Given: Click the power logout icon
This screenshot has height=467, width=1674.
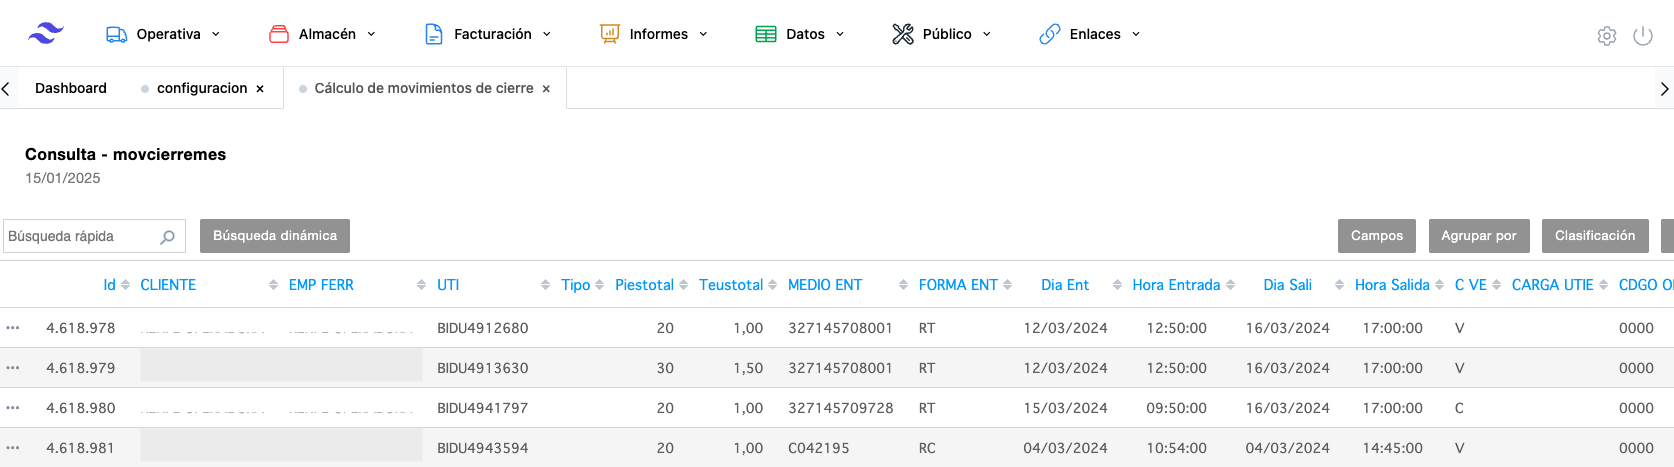Looking at the screenshot, I should [1642, 36].
